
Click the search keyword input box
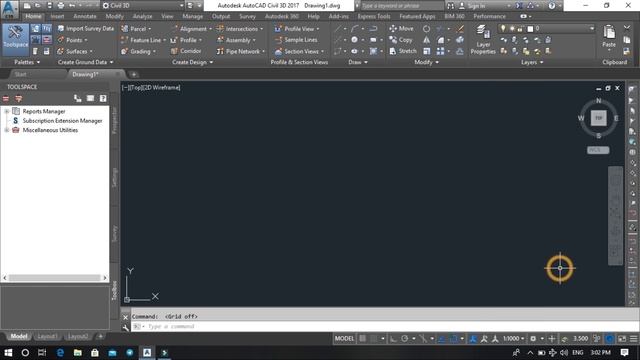(x=402, y=6)
